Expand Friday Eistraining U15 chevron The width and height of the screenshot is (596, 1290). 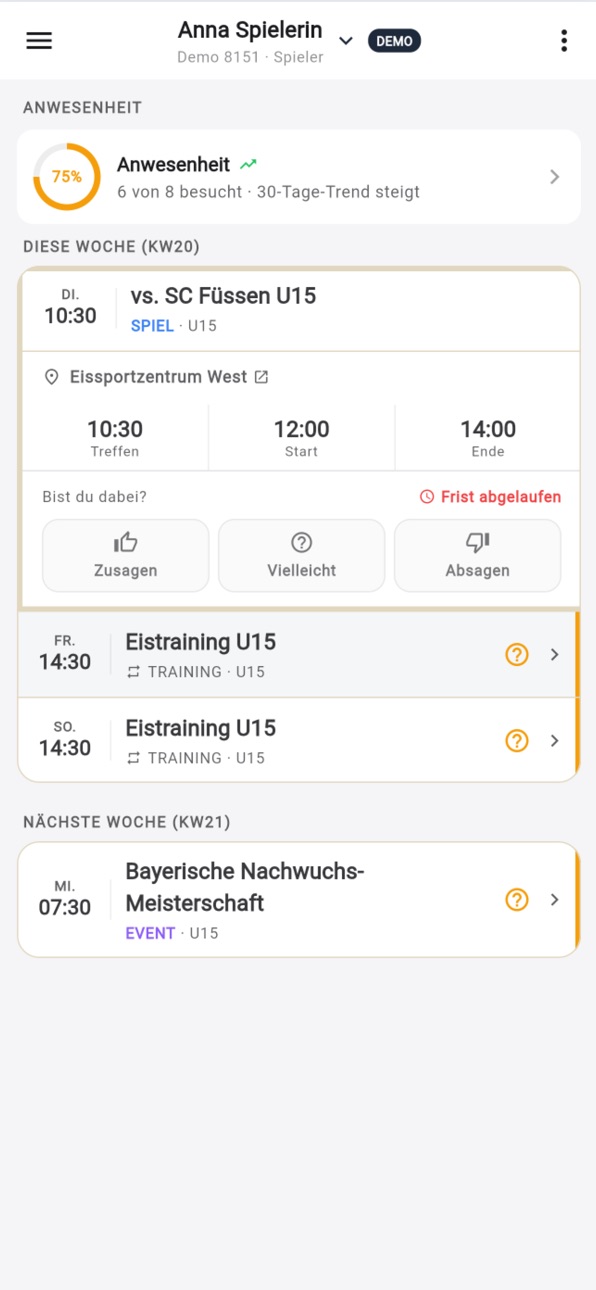coord(555,655)
